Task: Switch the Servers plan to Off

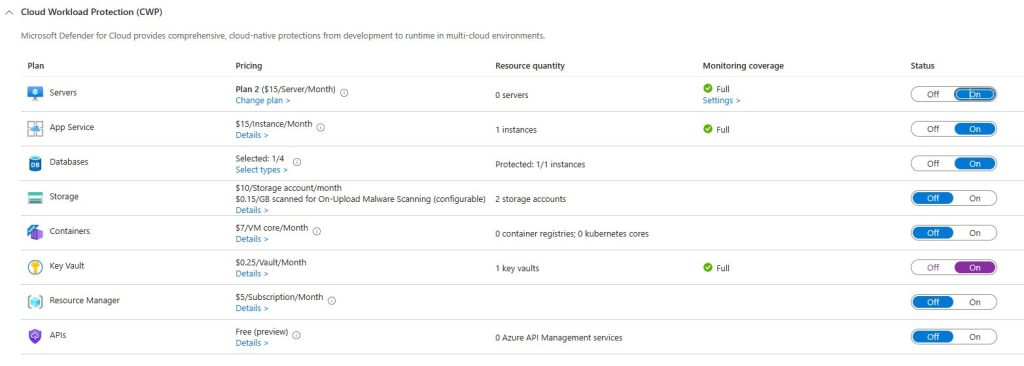Action: (x=933, y=94)
